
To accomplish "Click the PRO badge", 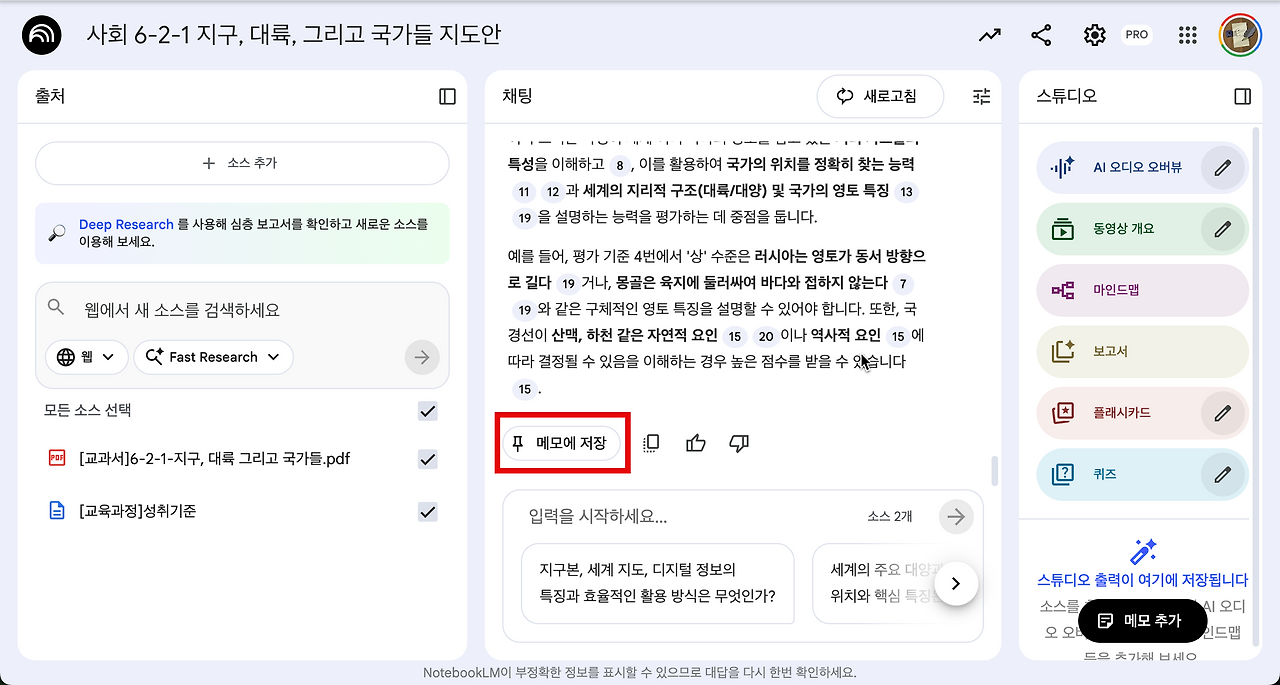I will click(1136, 35).
